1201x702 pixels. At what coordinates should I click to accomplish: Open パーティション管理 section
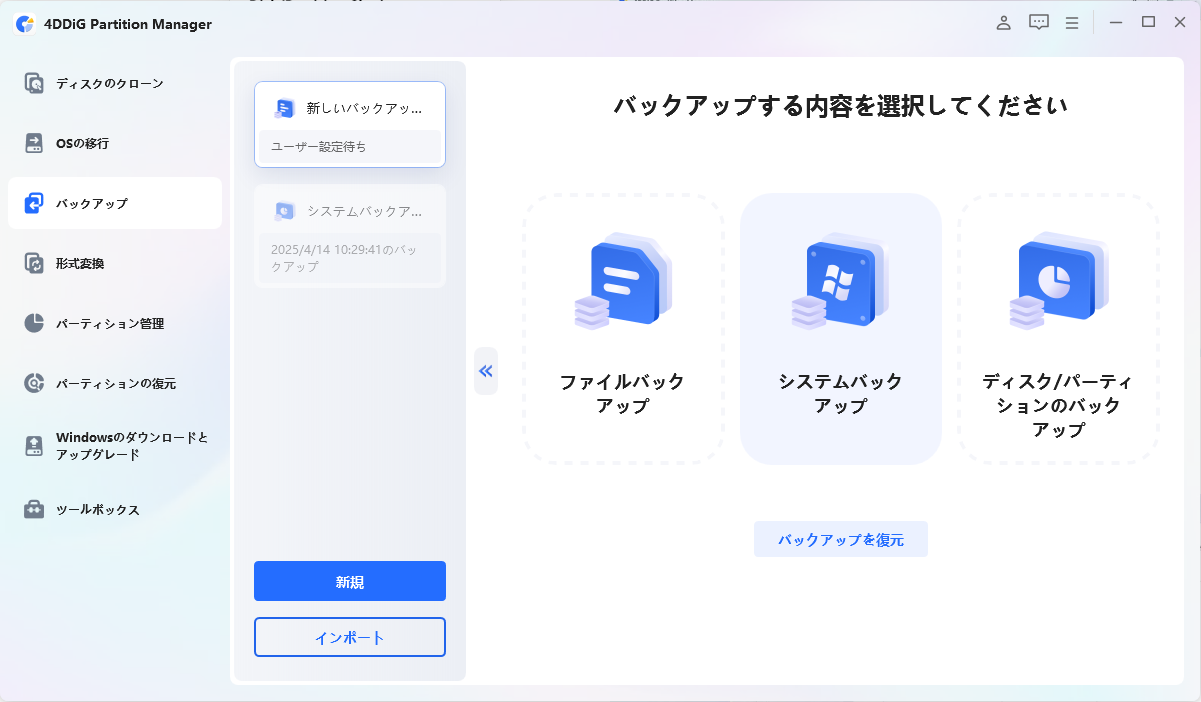pos(115,323)
